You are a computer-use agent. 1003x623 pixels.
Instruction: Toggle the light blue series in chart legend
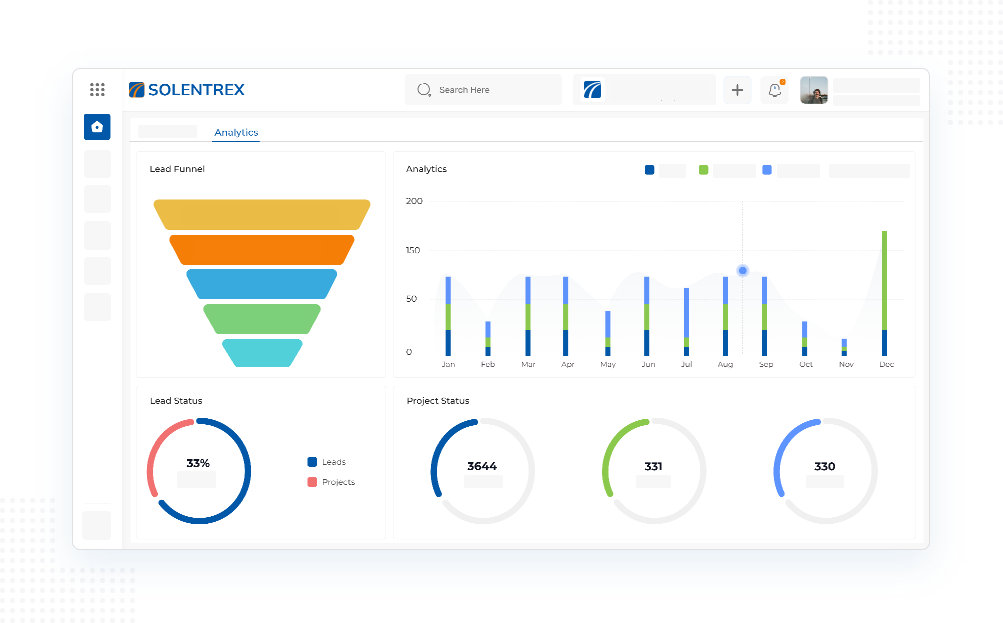tap(767, 170)
